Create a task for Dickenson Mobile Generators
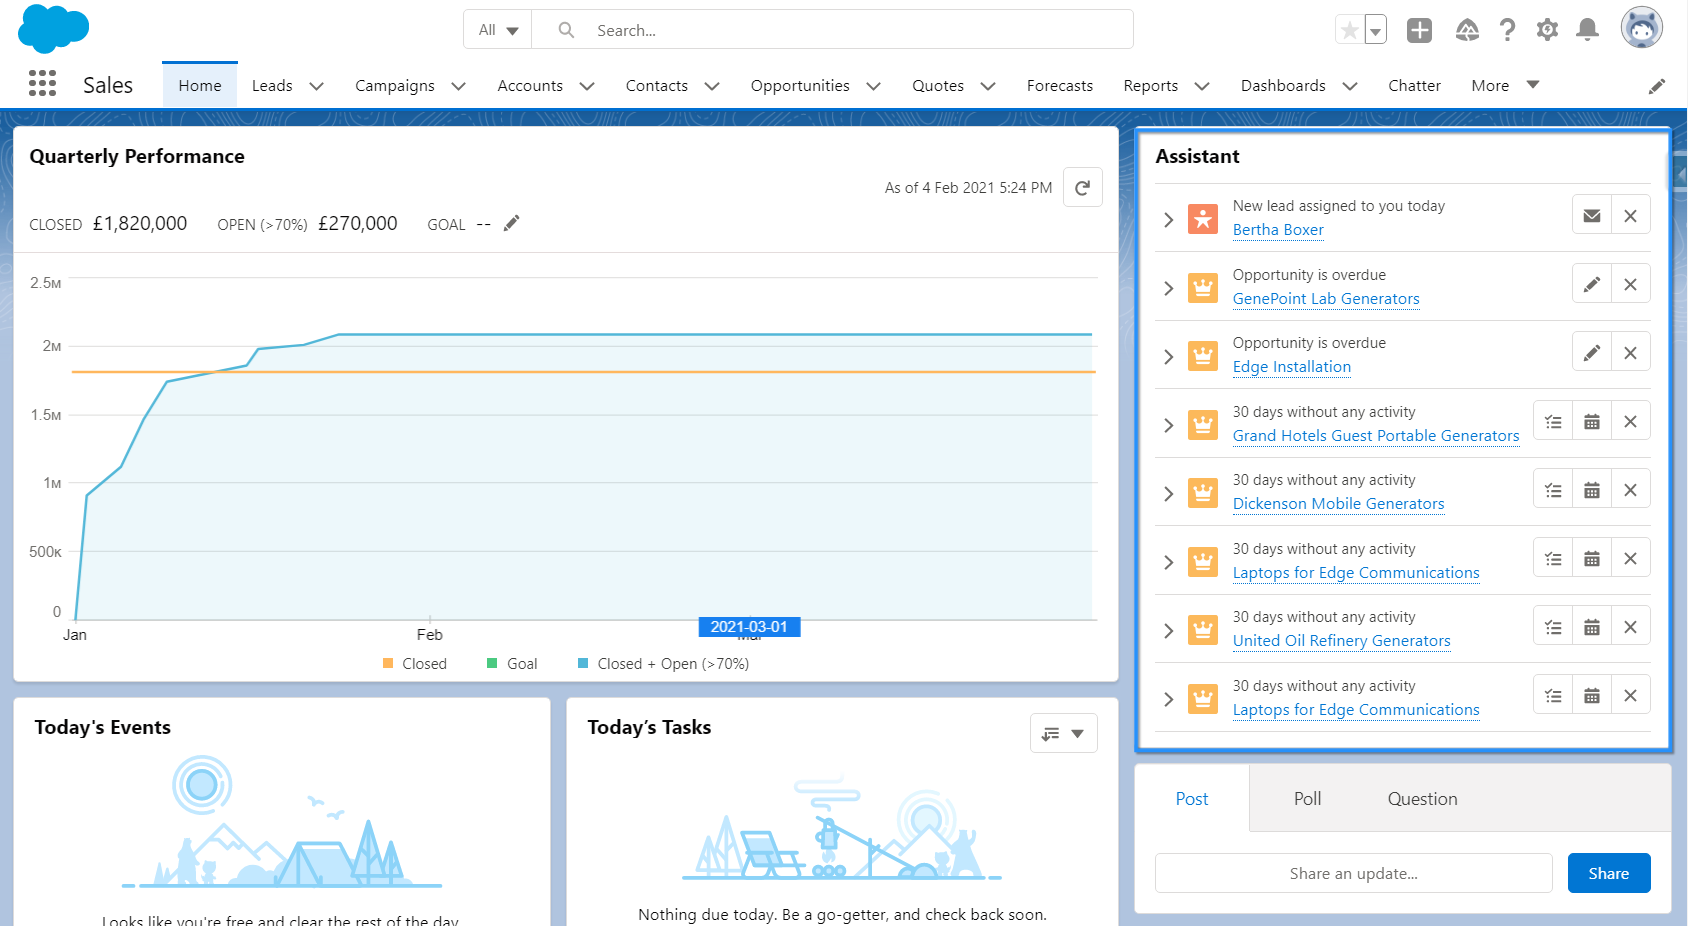Viewport: 1688px width, 926px height. [1553, 489]
